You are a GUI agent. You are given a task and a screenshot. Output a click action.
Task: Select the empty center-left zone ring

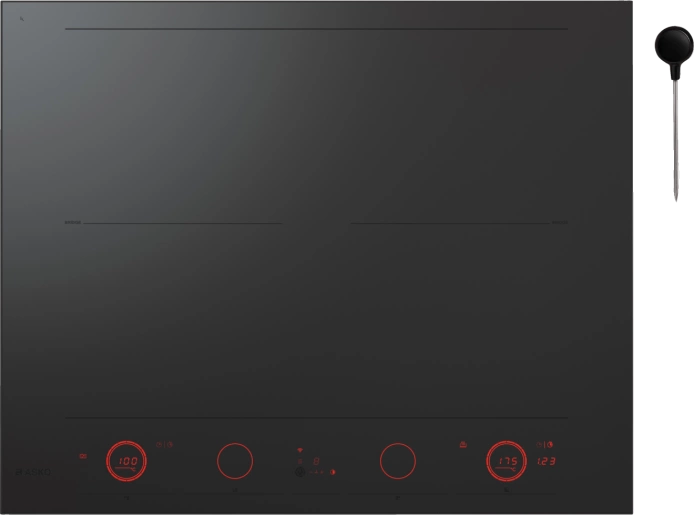click(235, 461)
